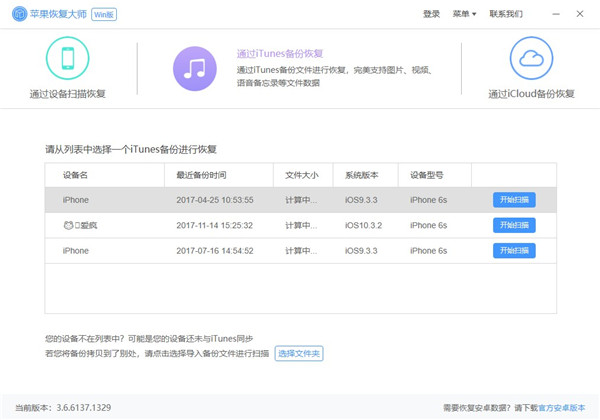The image size is (600, 420).
Task: Start scan for the 2017-04-25 backup
Action: [514, 200]
